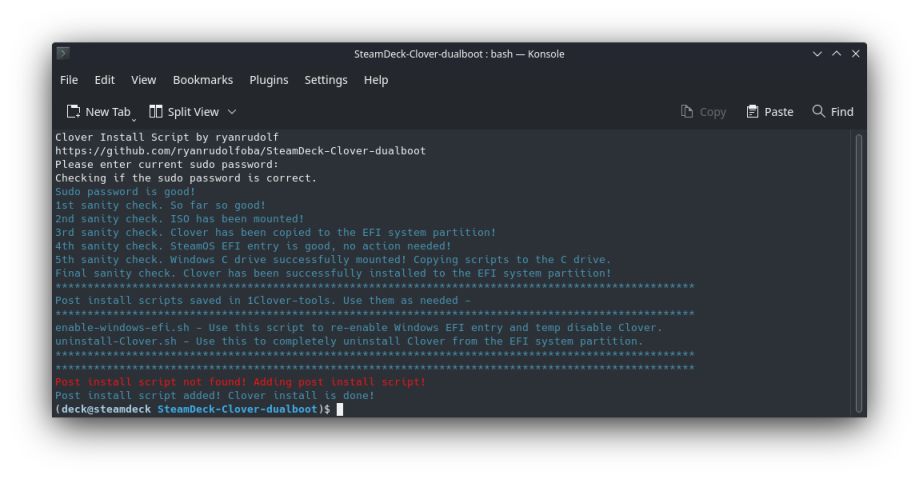Open the New Tab profile dropdown arrow
919x479 pixels.
click(x=134, y=119)
